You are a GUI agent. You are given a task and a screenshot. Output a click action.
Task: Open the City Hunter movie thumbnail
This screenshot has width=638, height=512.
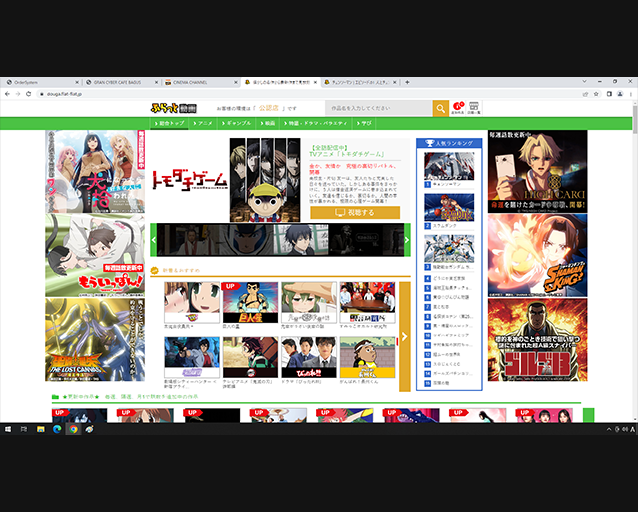pyautogui.click(x=192, y=357)
